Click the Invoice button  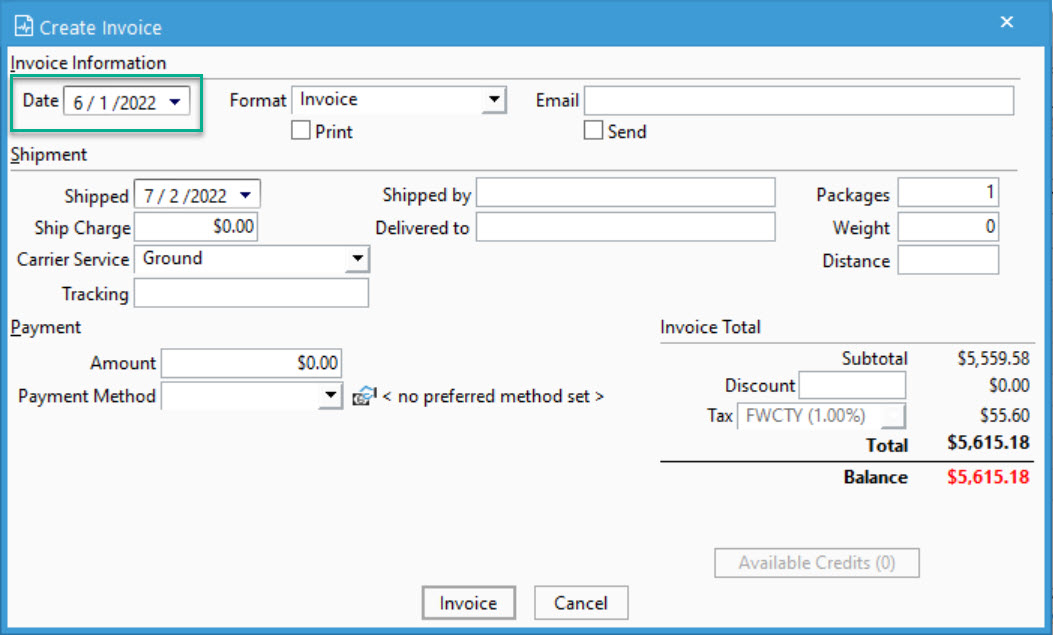(x=468, y=603)
